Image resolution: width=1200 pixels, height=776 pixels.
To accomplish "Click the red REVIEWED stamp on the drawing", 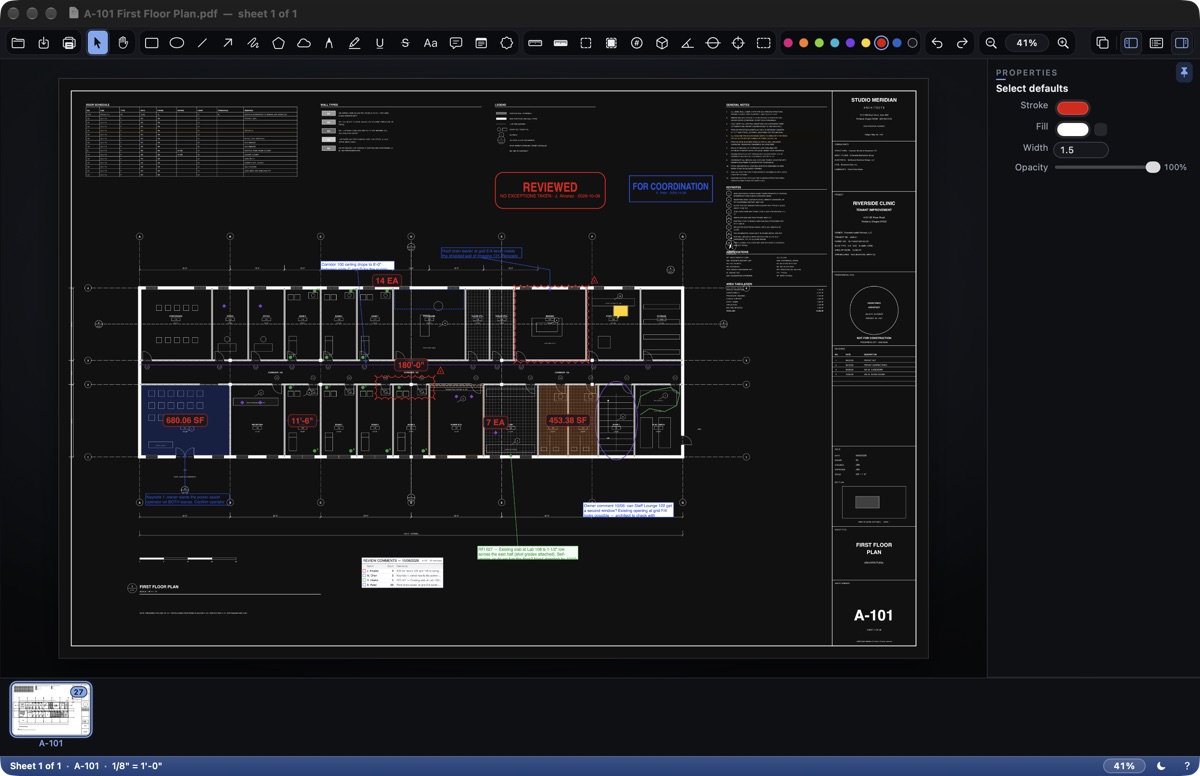I will pyautogui.click(x=550, y=190).
